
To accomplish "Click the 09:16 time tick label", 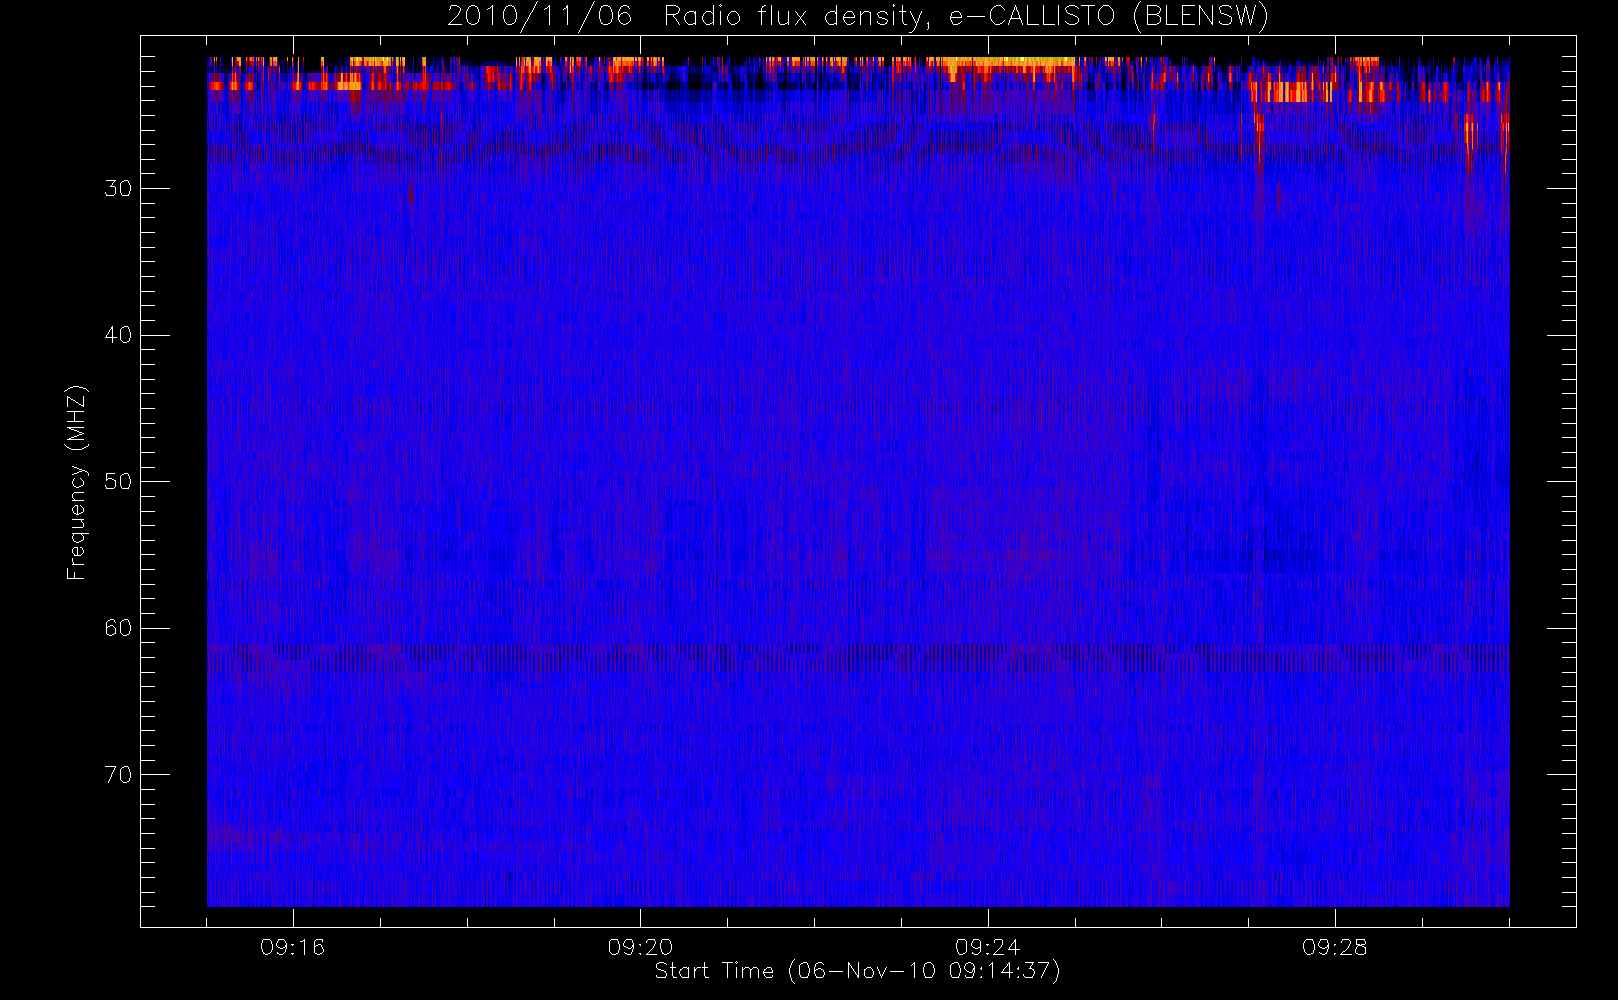I will [293, 947].
